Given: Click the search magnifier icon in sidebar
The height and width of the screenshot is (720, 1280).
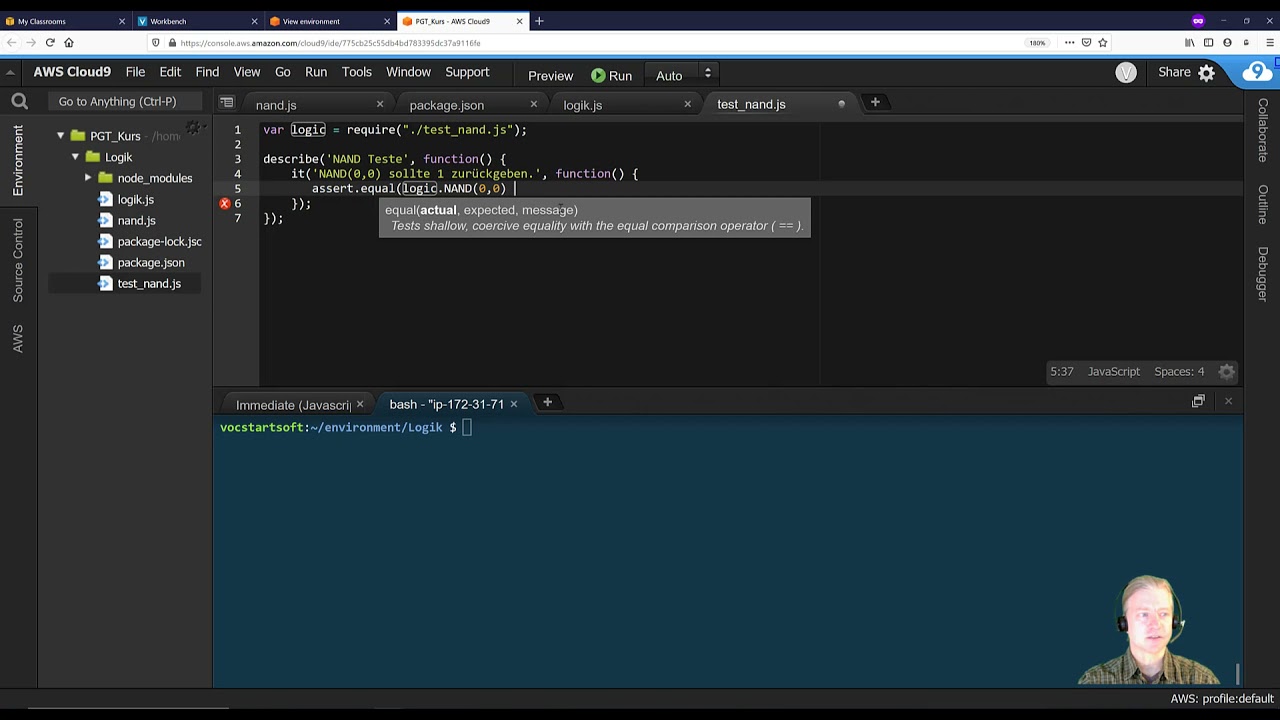Looking at the screenshot, I should (19, 100).
